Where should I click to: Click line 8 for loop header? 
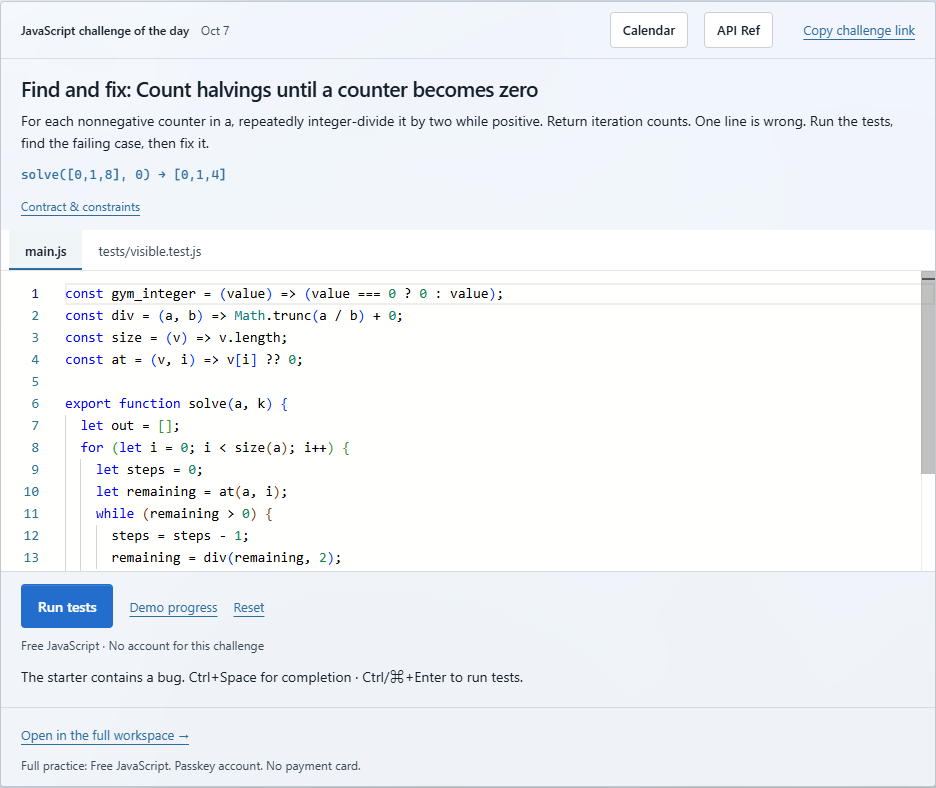coord(215,448)
